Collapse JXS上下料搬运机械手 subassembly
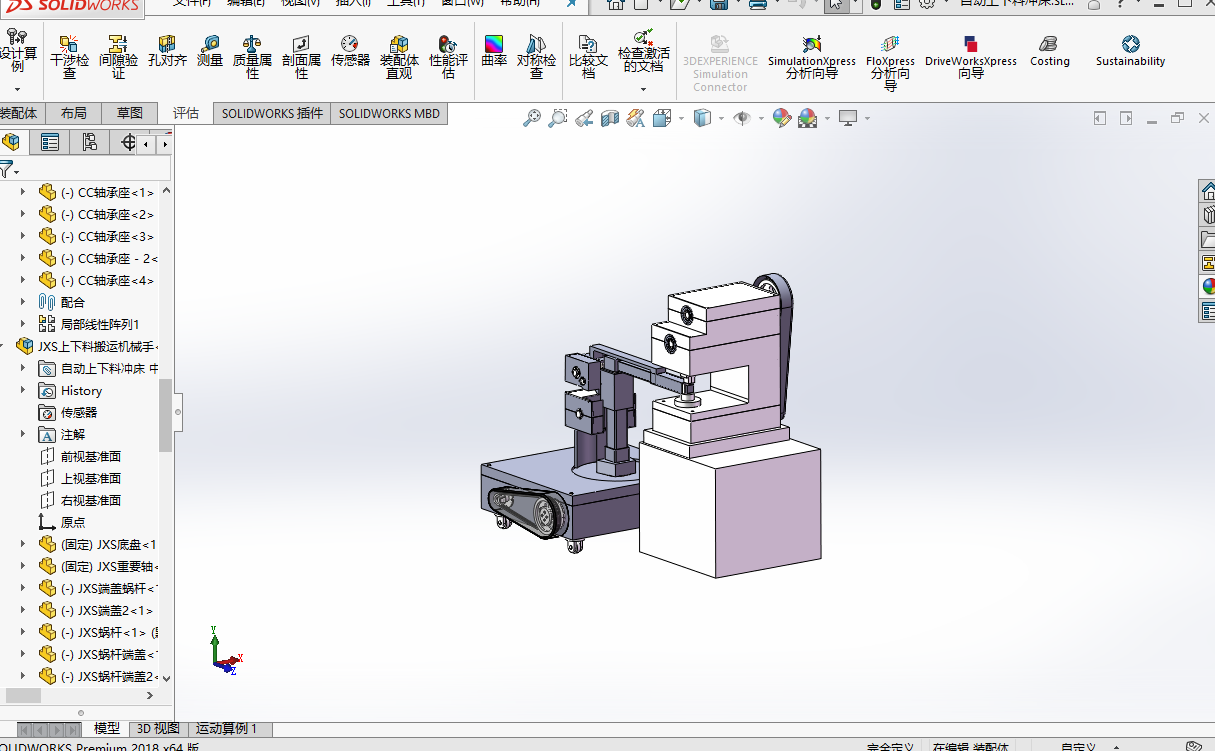1215x751 pixels. point(4,346)
